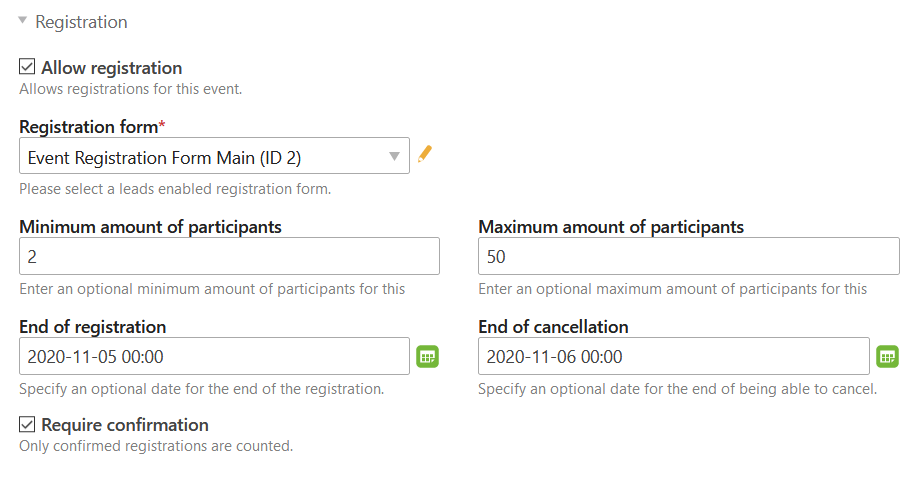Uncheck the Allow registration checkbox
Image resolution: width=918 pixels, height=486 pixels.
[x=27, y=66]
